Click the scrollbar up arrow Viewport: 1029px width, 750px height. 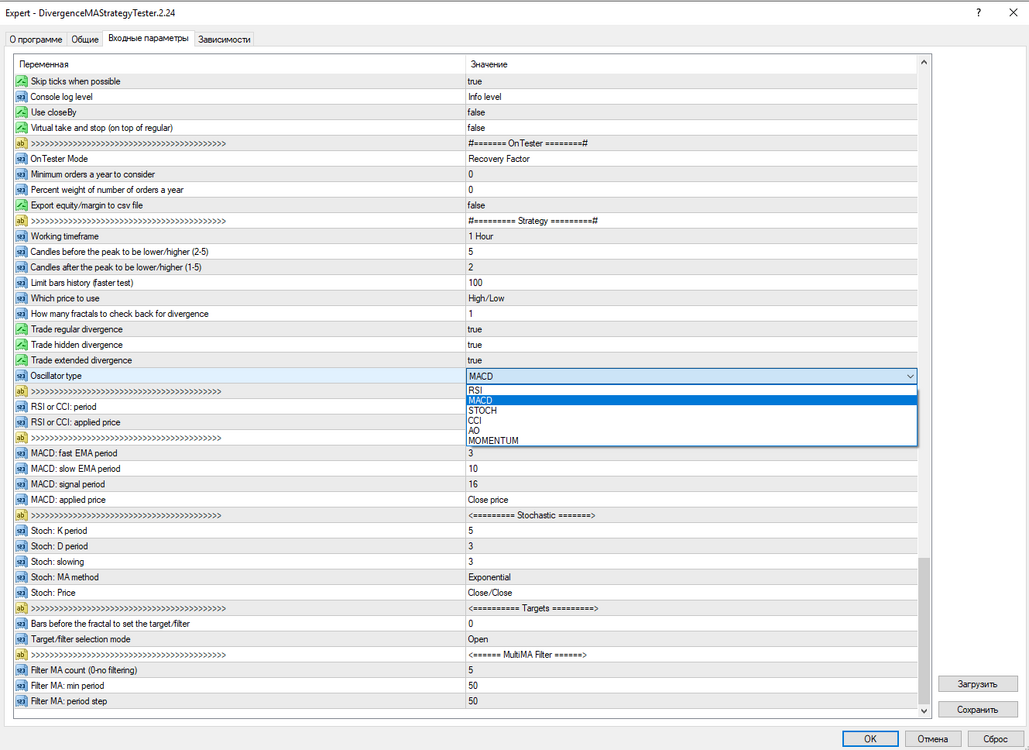click(x=924, y=62)
